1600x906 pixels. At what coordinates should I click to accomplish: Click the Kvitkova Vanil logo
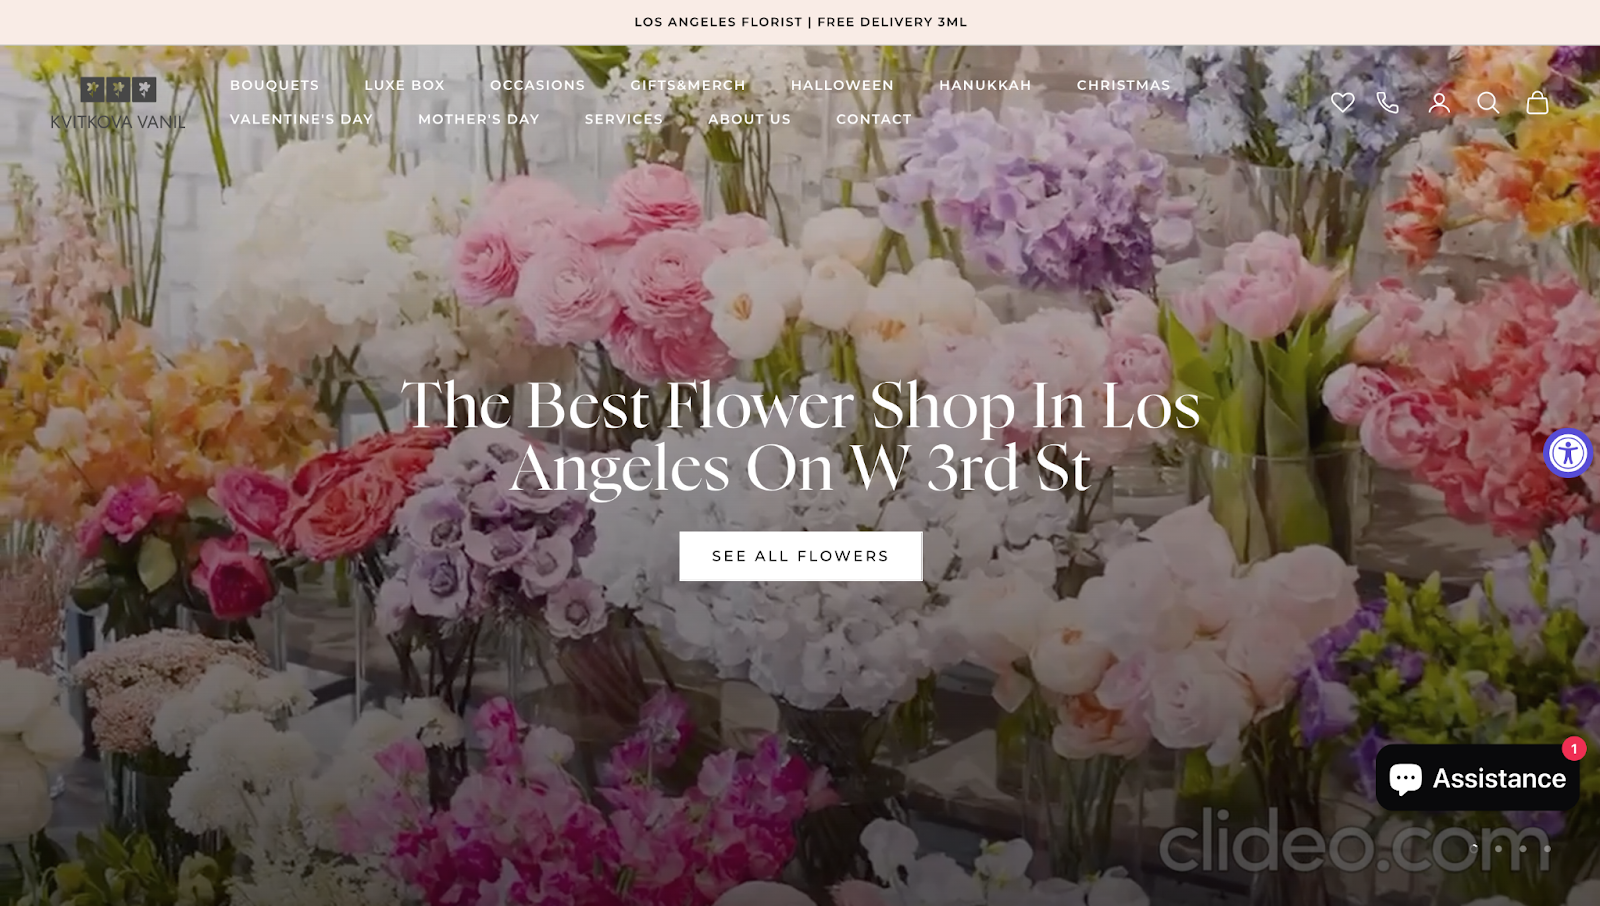point(118,103)
